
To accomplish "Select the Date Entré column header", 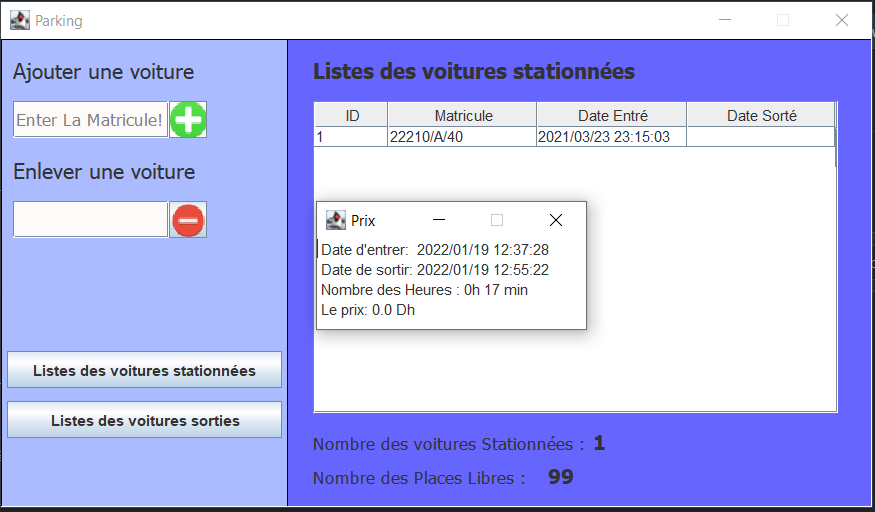I will click(612, 115).
